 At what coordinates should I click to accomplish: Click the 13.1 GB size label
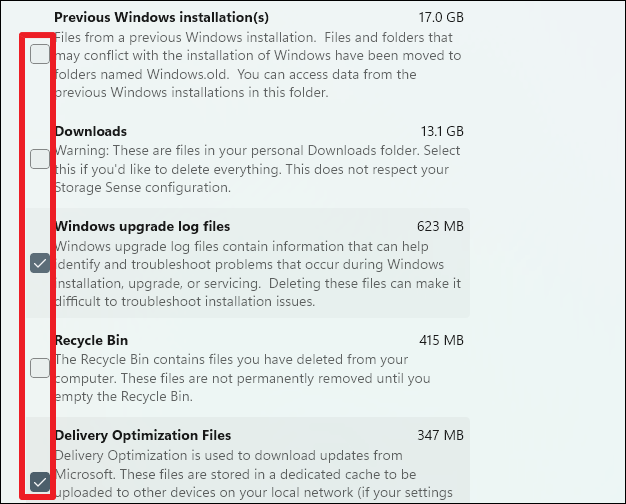[442, 131]
